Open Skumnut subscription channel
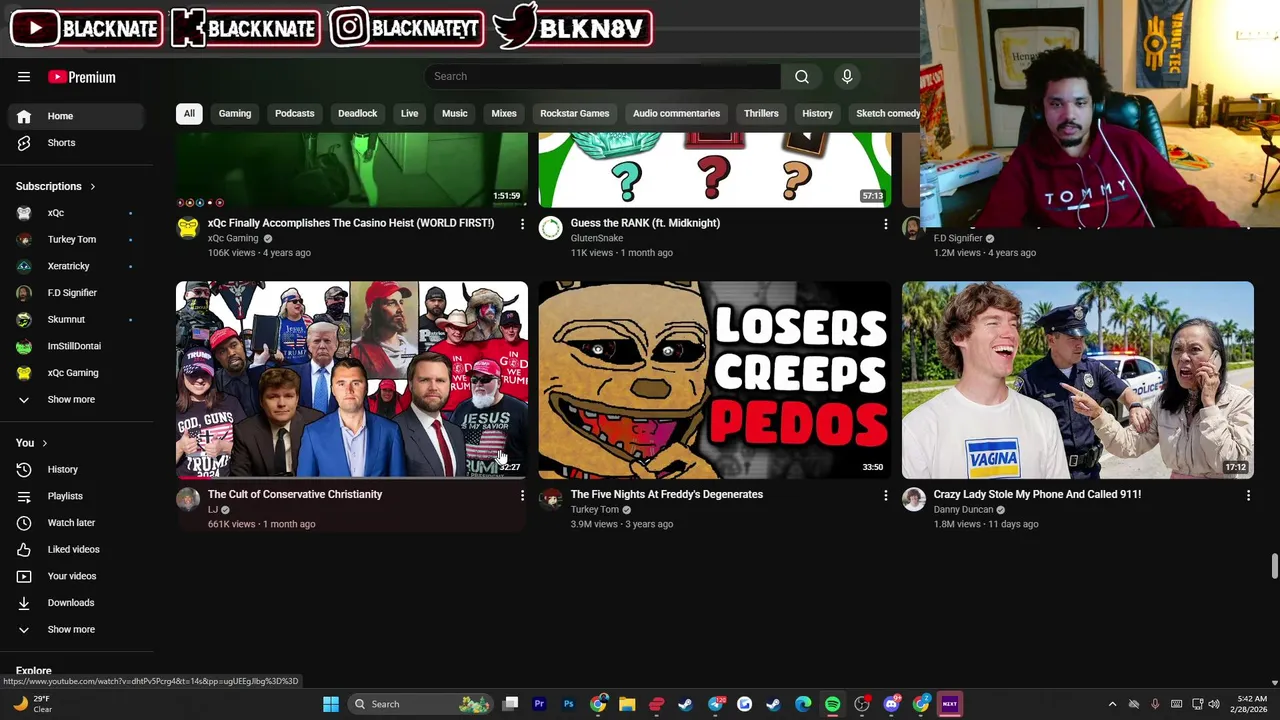 tap(77, 320)
